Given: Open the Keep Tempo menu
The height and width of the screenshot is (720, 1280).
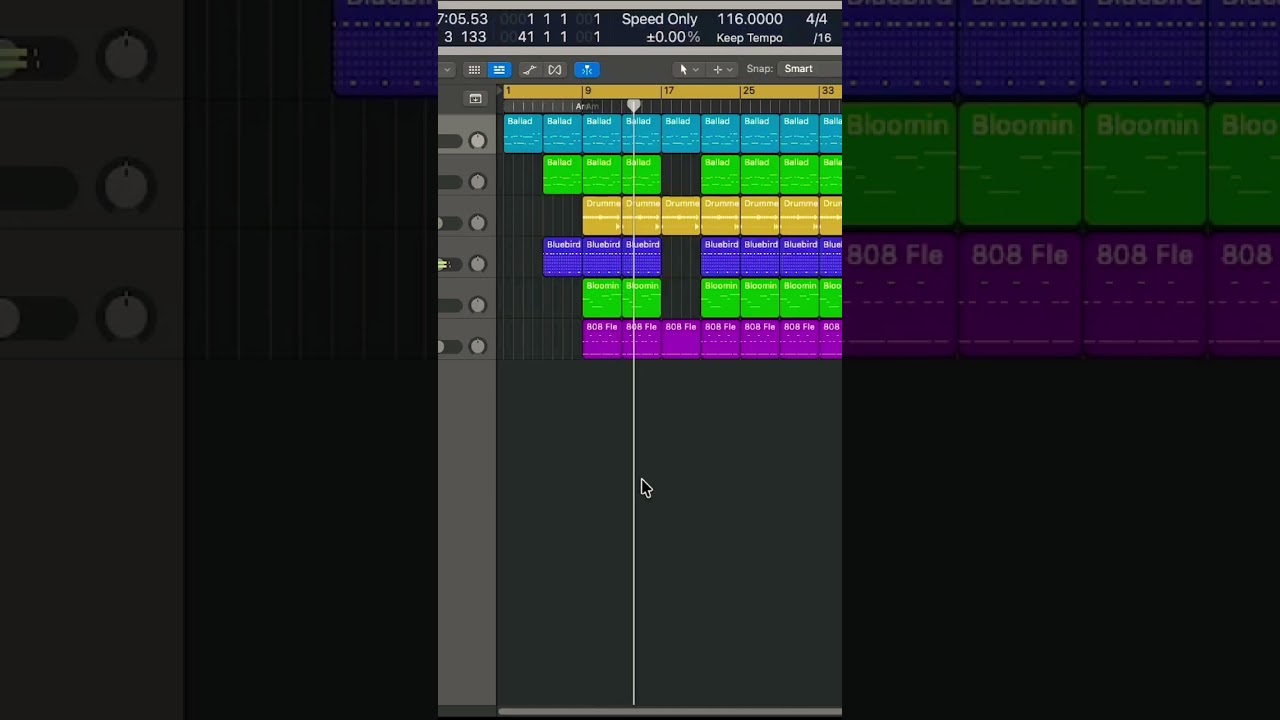Looking at the screenshot, I should (749, 38).
